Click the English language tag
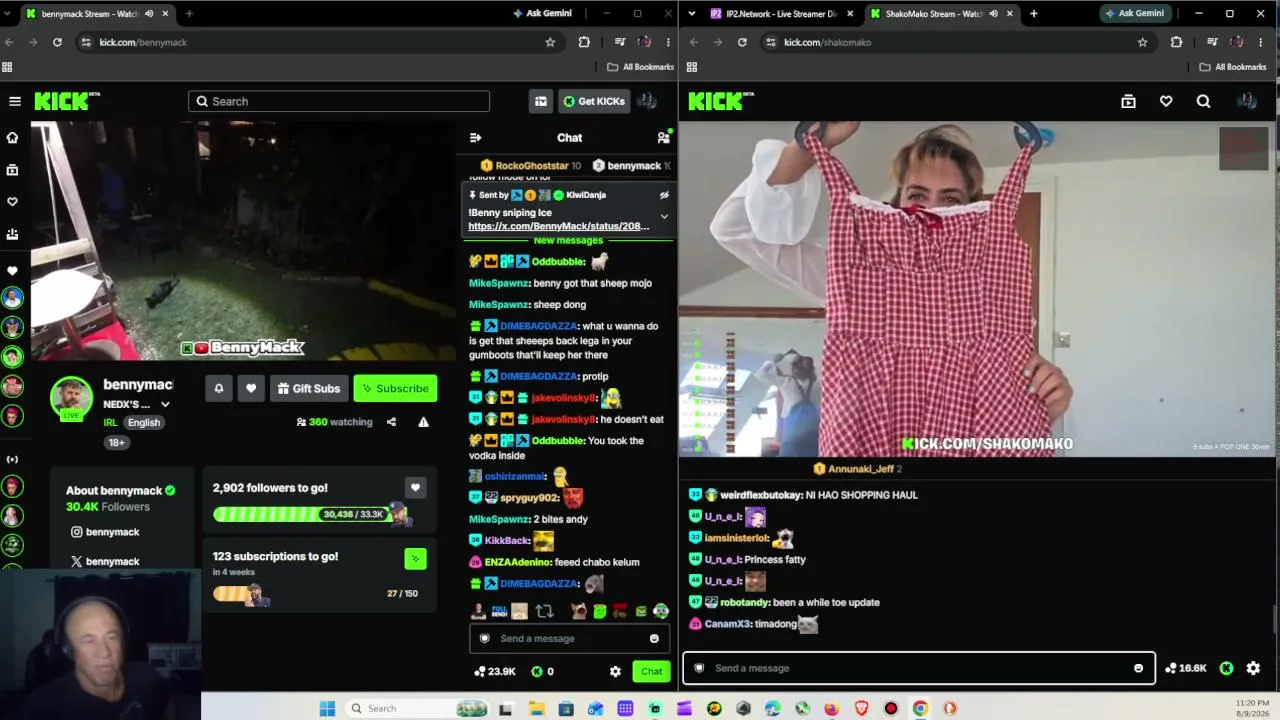Screen dimensions: 1280x720 click(144, 422)
